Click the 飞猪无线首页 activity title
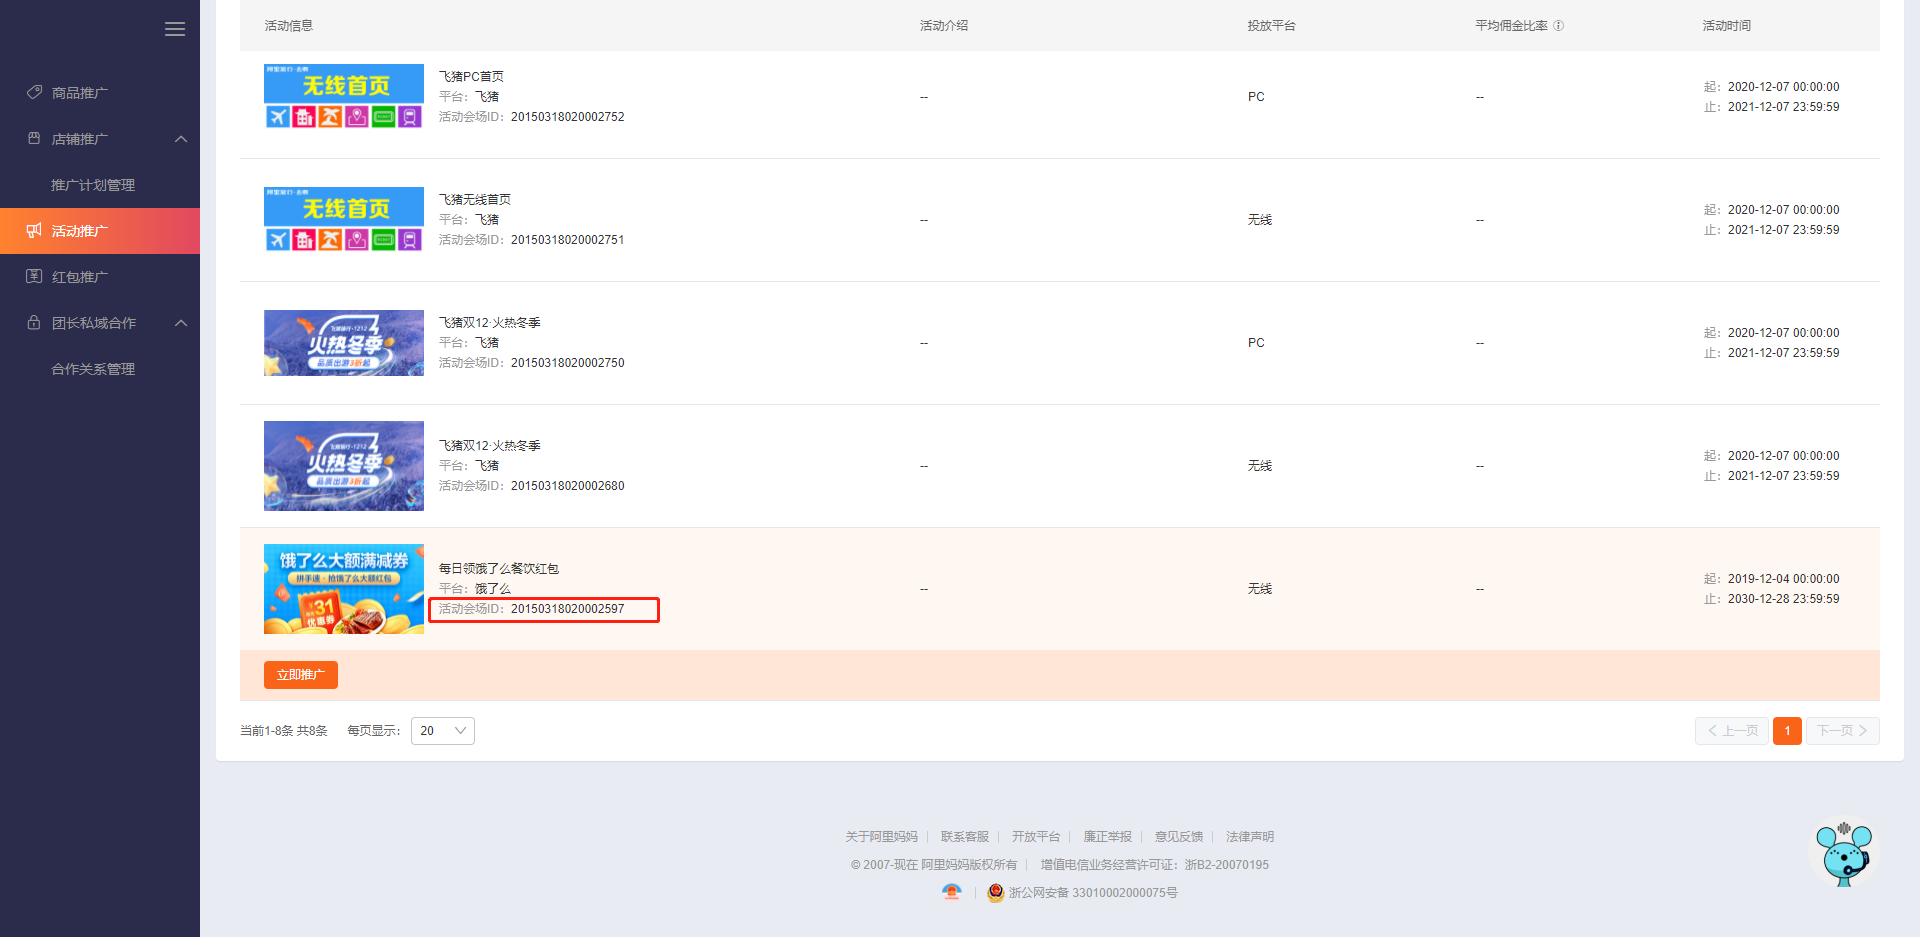Screen dimensions: 1920x937 coord(475,200)
